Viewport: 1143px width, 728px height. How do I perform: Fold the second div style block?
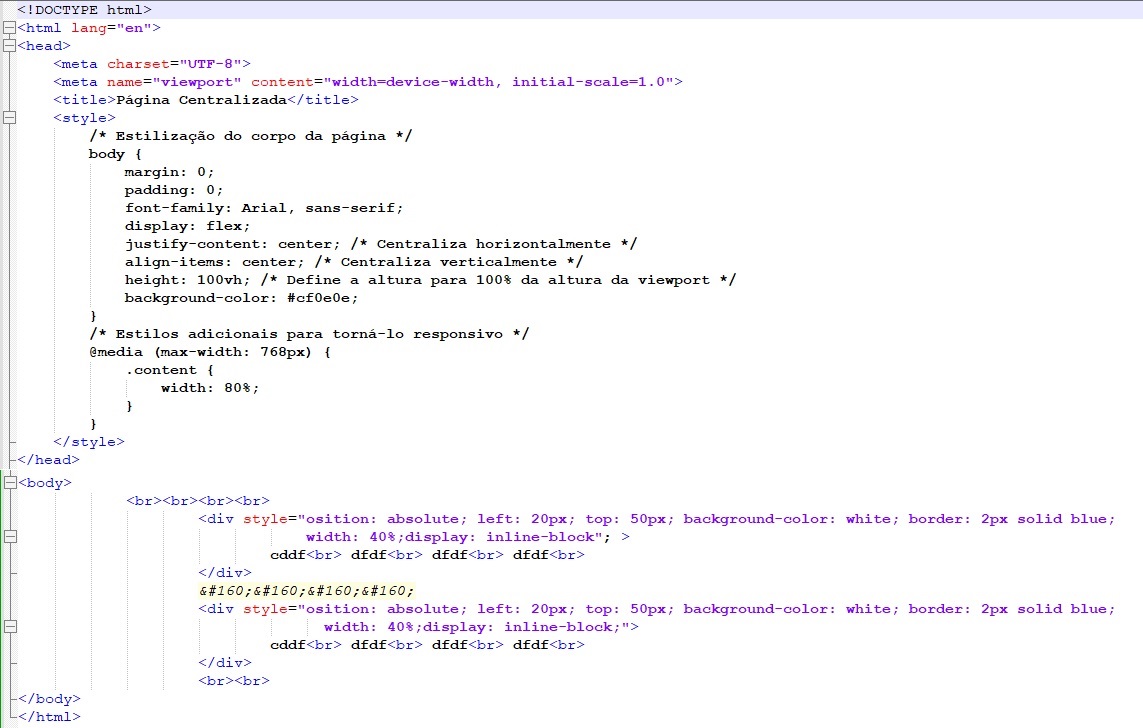click(10, 627)
